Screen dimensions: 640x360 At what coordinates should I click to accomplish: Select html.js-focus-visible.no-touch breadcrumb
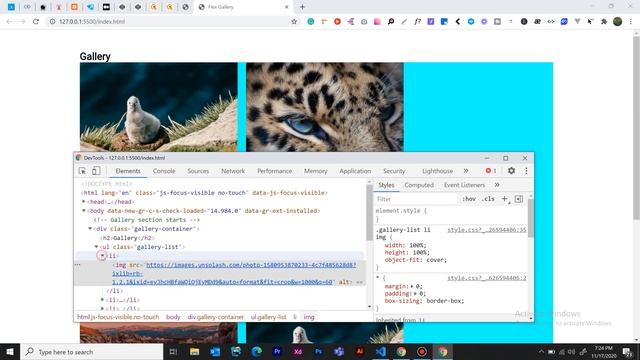118,317
